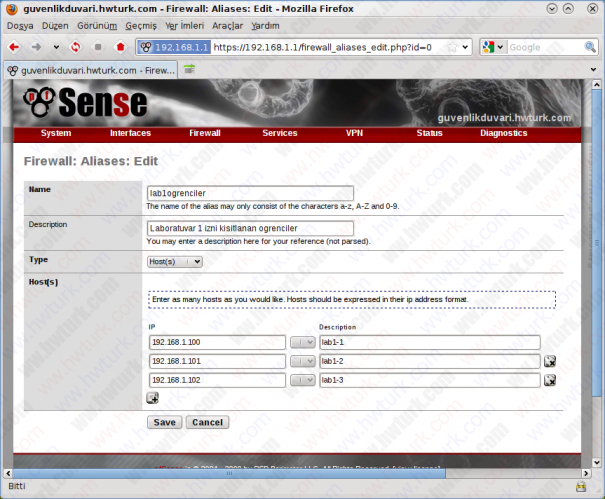Click the search magnifier icon
Screen dimensions: 605x499
(x=590, y=47)
